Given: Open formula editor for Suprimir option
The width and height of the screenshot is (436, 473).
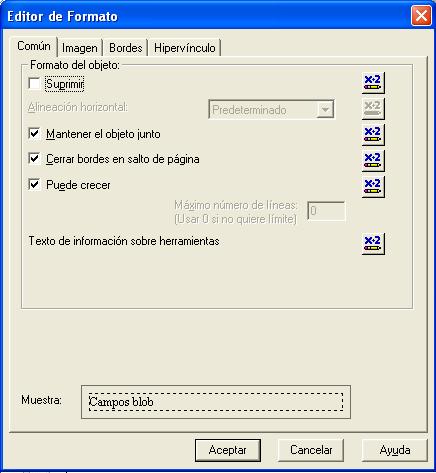Looking at the screenshot, I should pos(373,83).
